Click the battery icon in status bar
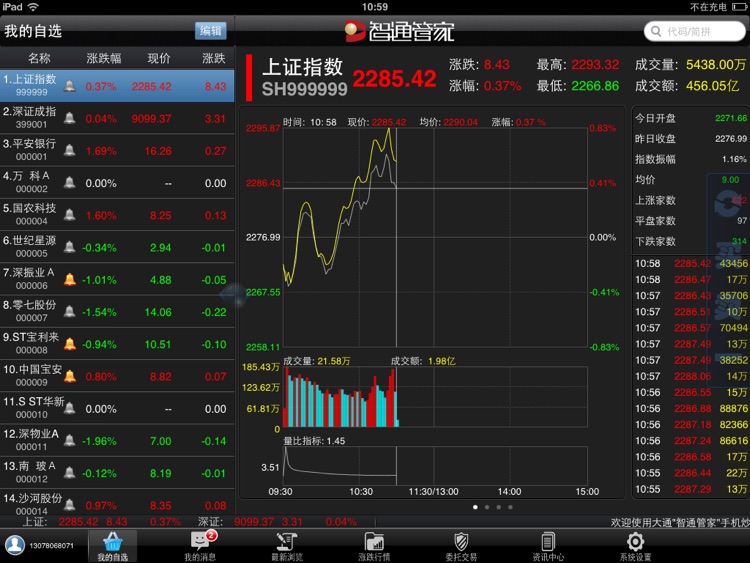The width and height of the screenshot is (750, 563). (x=739, y=7)
